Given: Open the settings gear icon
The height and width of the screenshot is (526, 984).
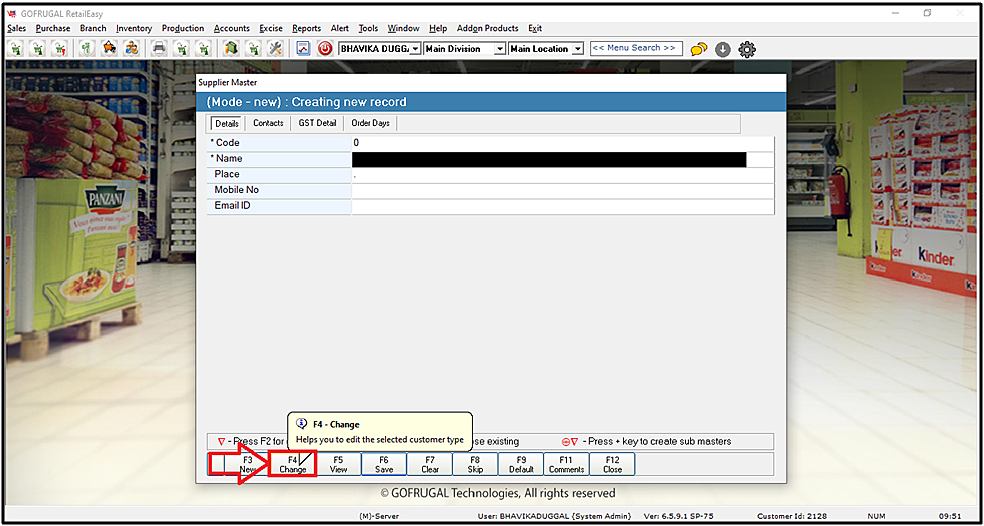Looking at the screenshot, I should (x=747, y=49).
